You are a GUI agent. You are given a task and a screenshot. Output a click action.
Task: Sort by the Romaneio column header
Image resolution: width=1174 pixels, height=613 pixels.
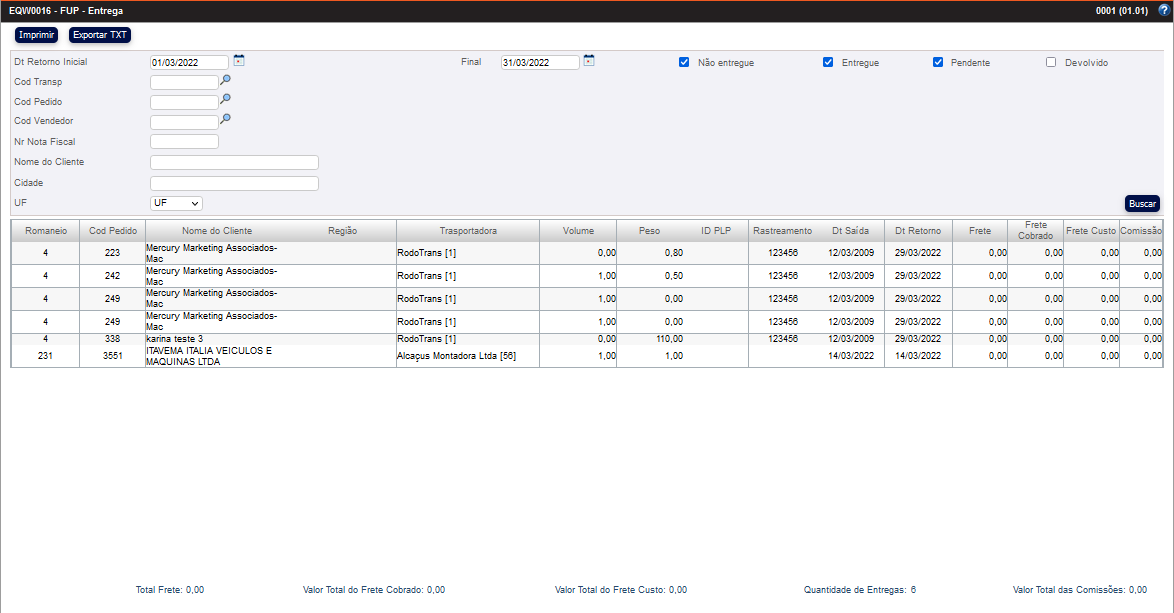[x=46, y=231]
